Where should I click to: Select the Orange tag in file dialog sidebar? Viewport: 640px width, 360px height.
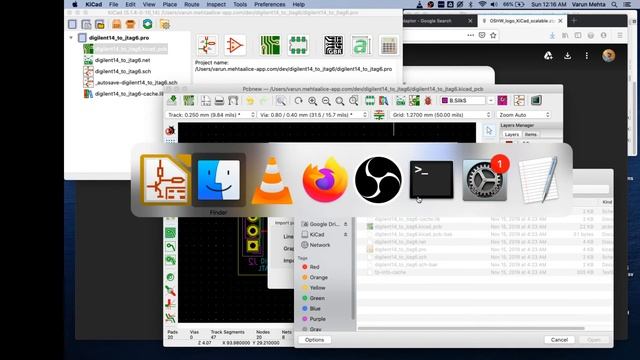pyautogui.click(x=318, y=277)
